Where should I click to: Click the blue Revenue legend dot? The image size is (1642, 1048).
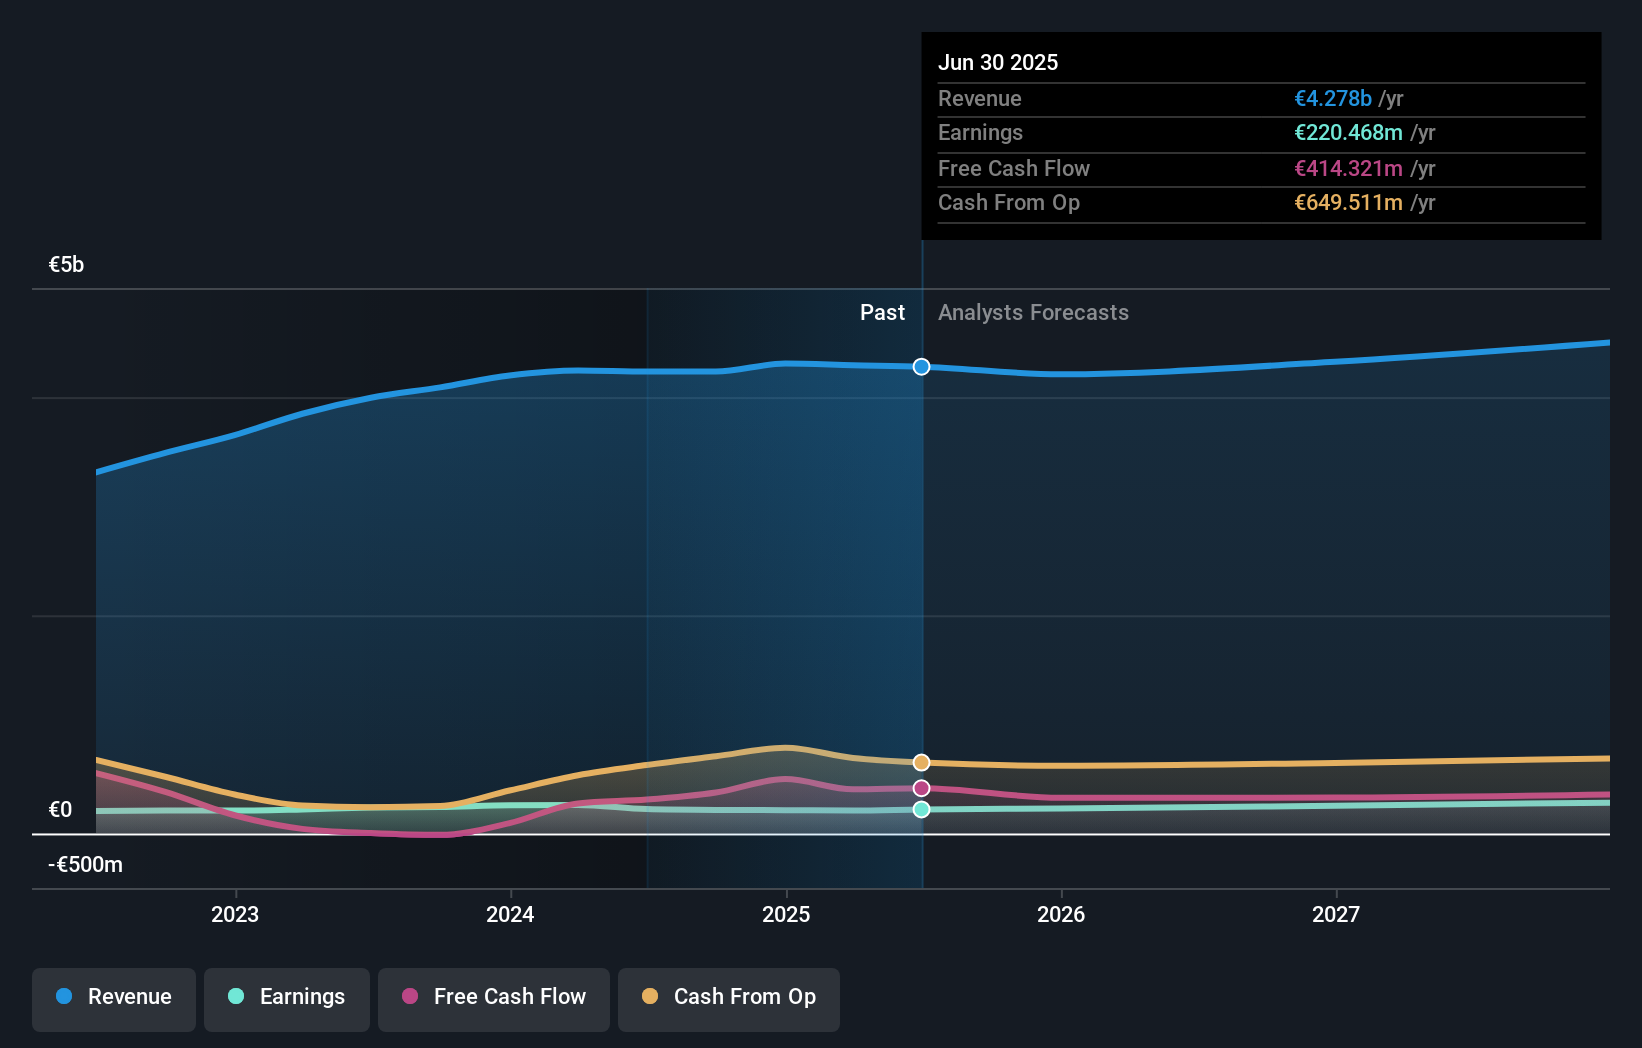[x=62, y=997]
